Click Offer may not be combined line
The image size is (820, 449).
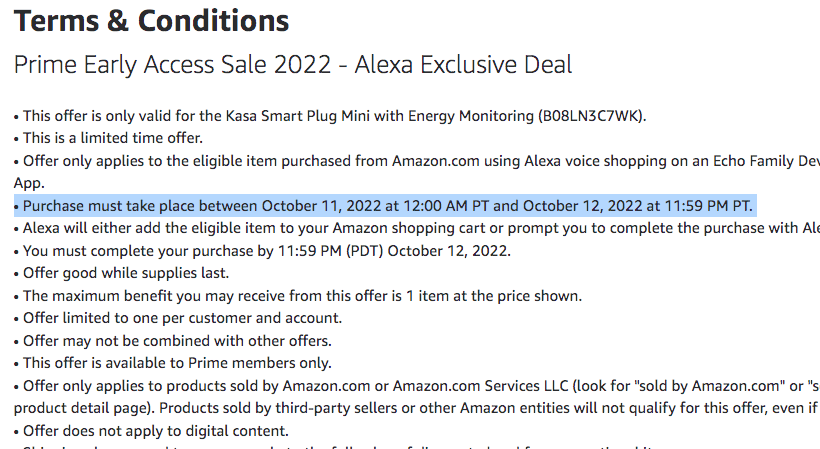click(x=173, y=341)
